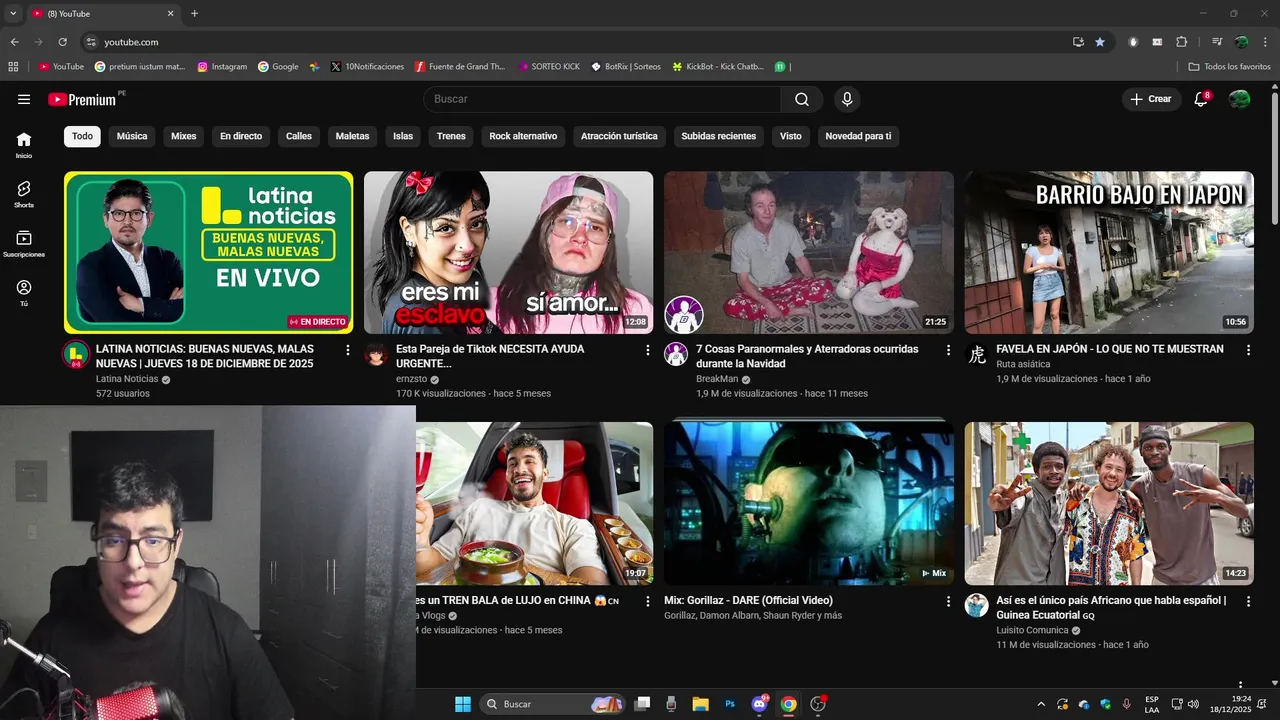
Task: Click the BreakMan channel avatar
Action: click(x=676, y=354)
